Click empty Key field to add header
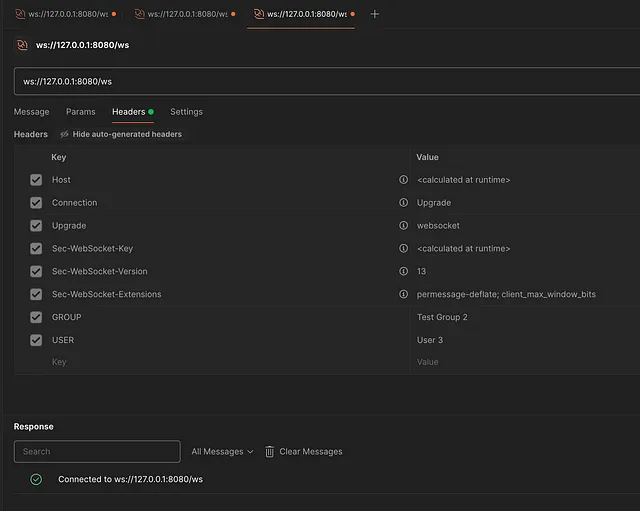 (x=200, y=362)
